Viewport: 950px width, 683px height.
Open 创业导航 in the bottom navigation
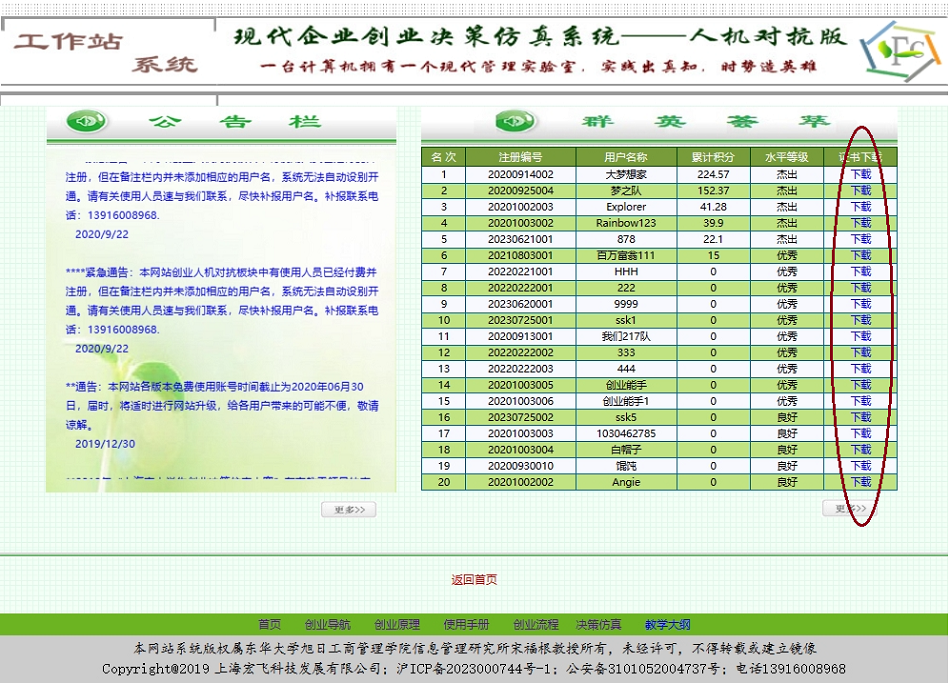point(328,624)
